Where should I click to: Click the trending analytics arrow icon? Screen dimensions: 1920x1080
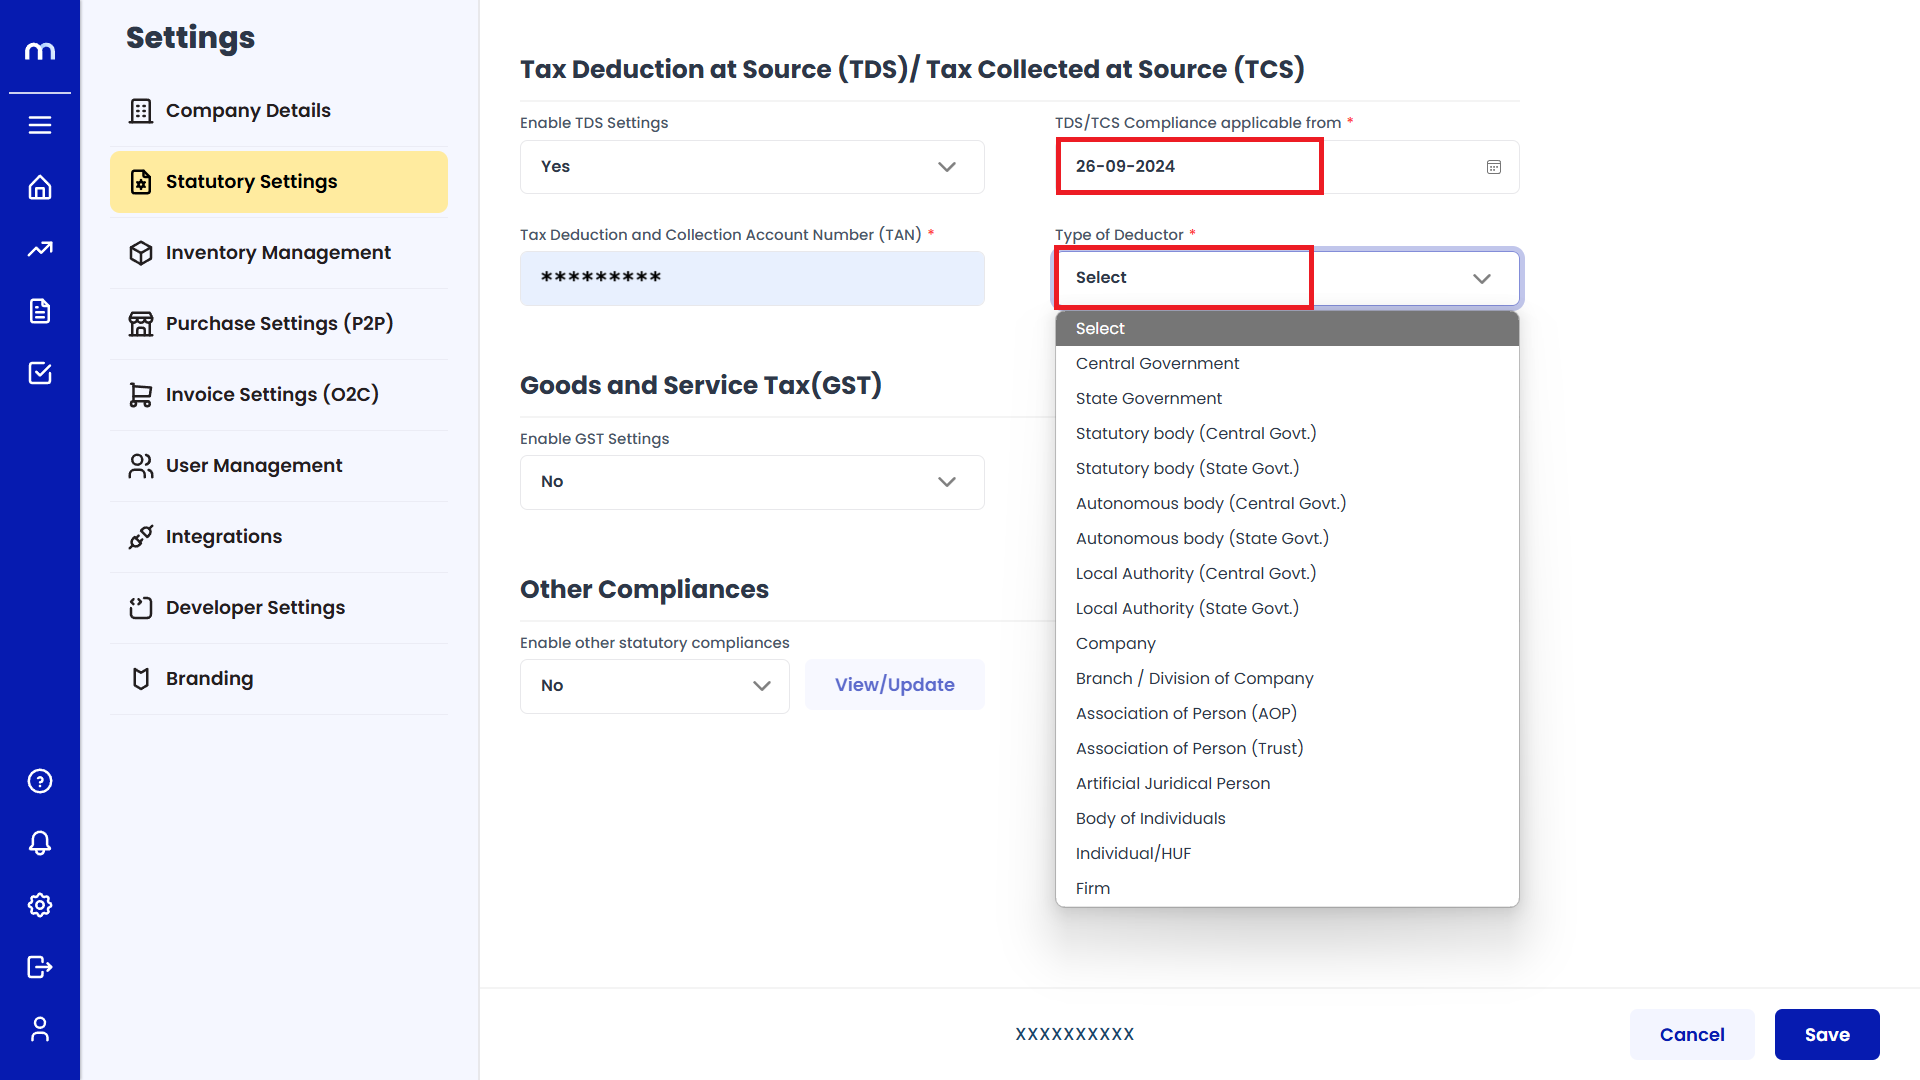[40, 249]
